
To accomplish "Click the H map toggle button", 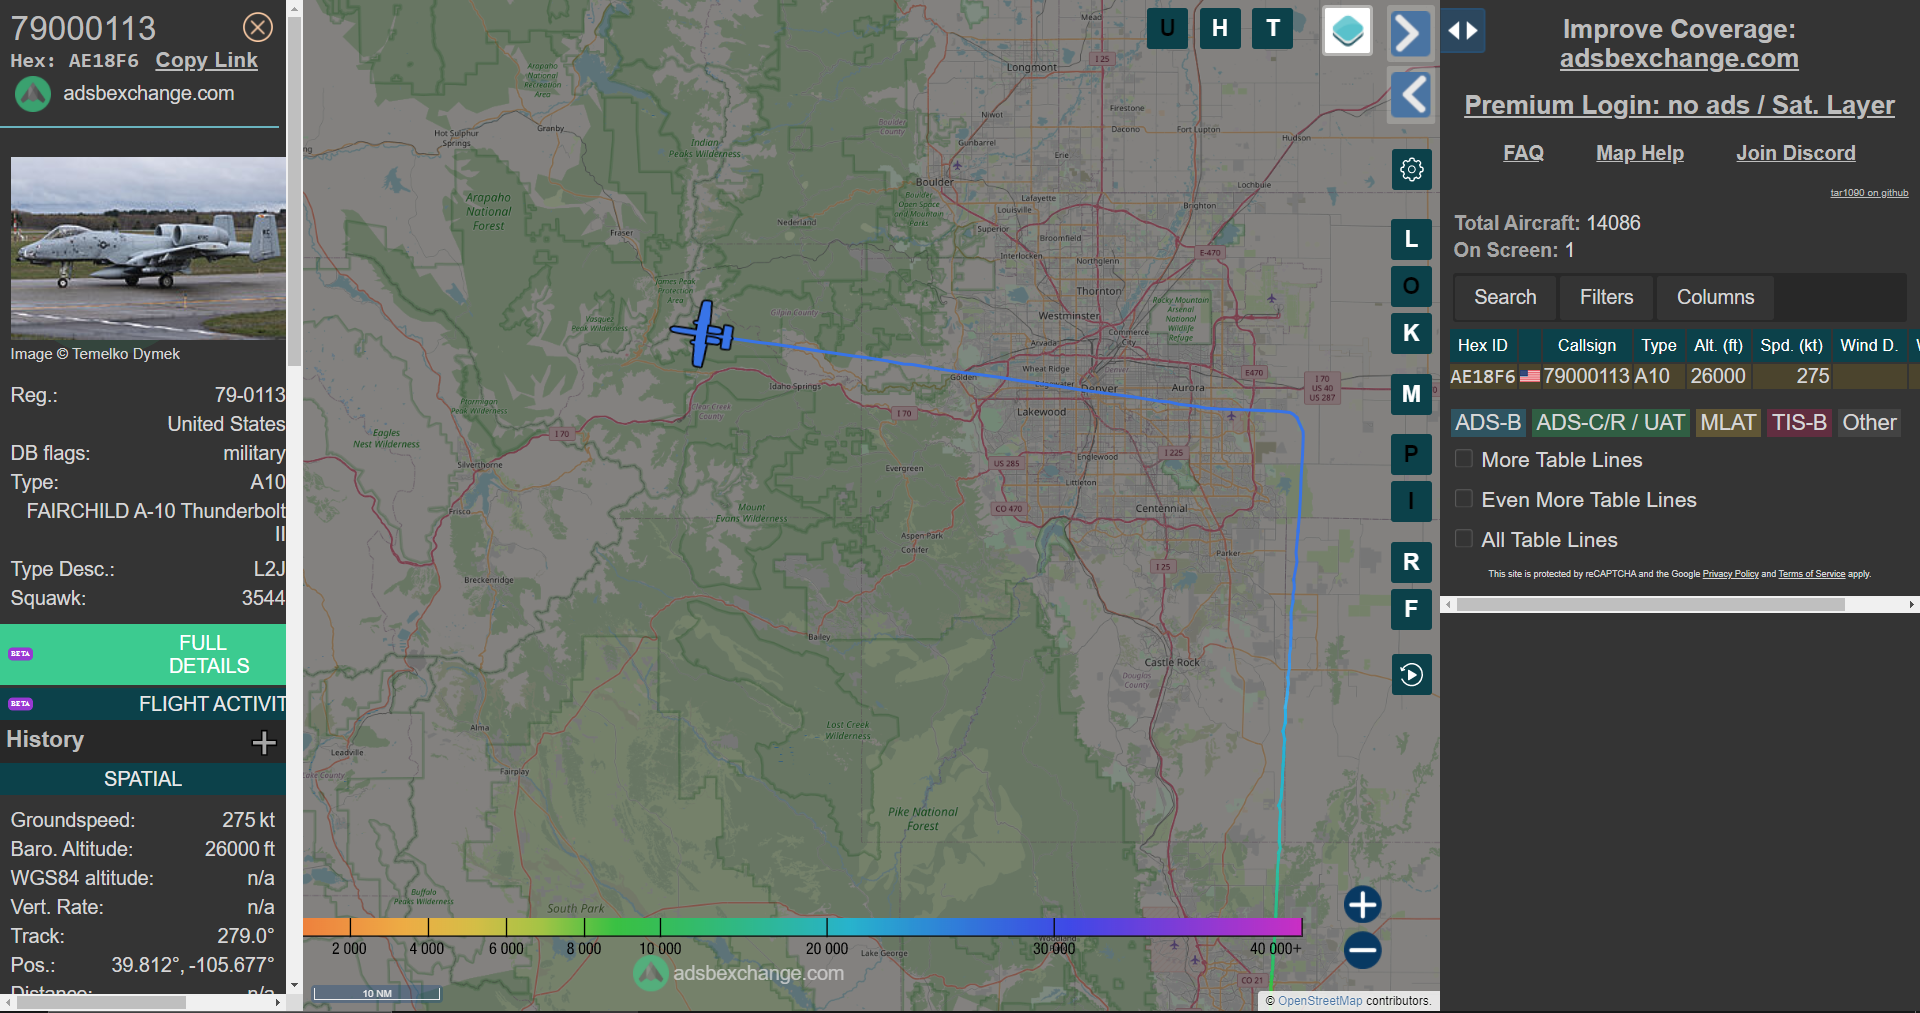I will point(1220,28).
